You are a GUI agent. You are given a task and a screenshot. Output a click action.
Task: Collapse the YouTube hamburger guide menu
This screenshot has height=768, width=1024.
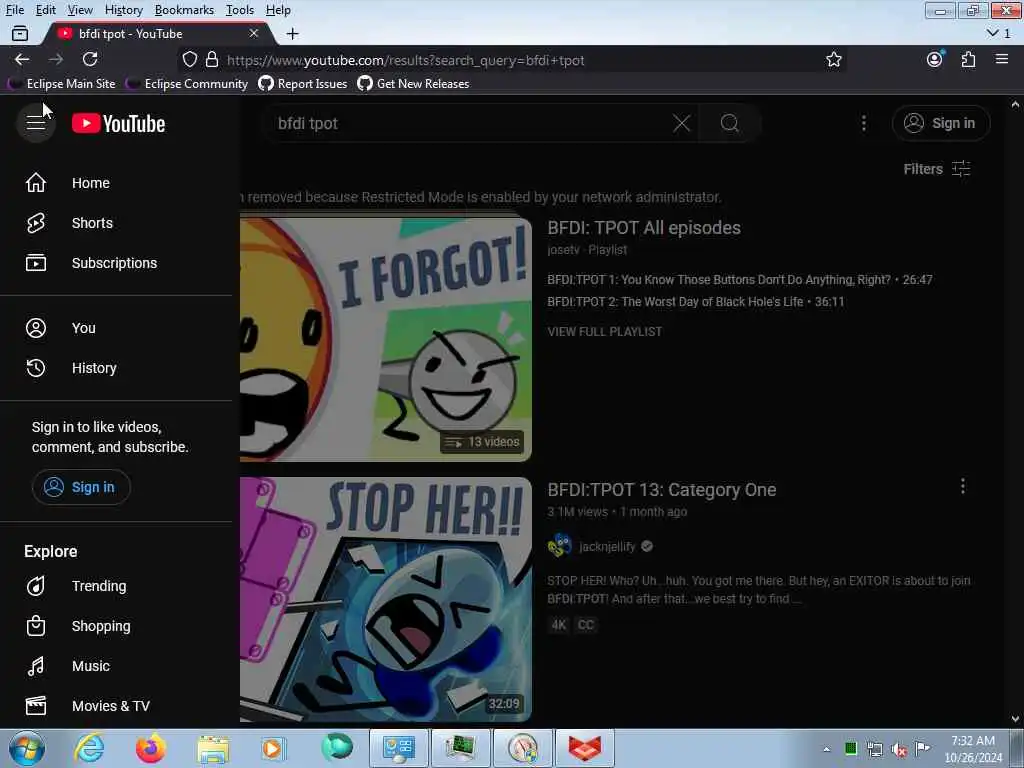pos(36,122)
